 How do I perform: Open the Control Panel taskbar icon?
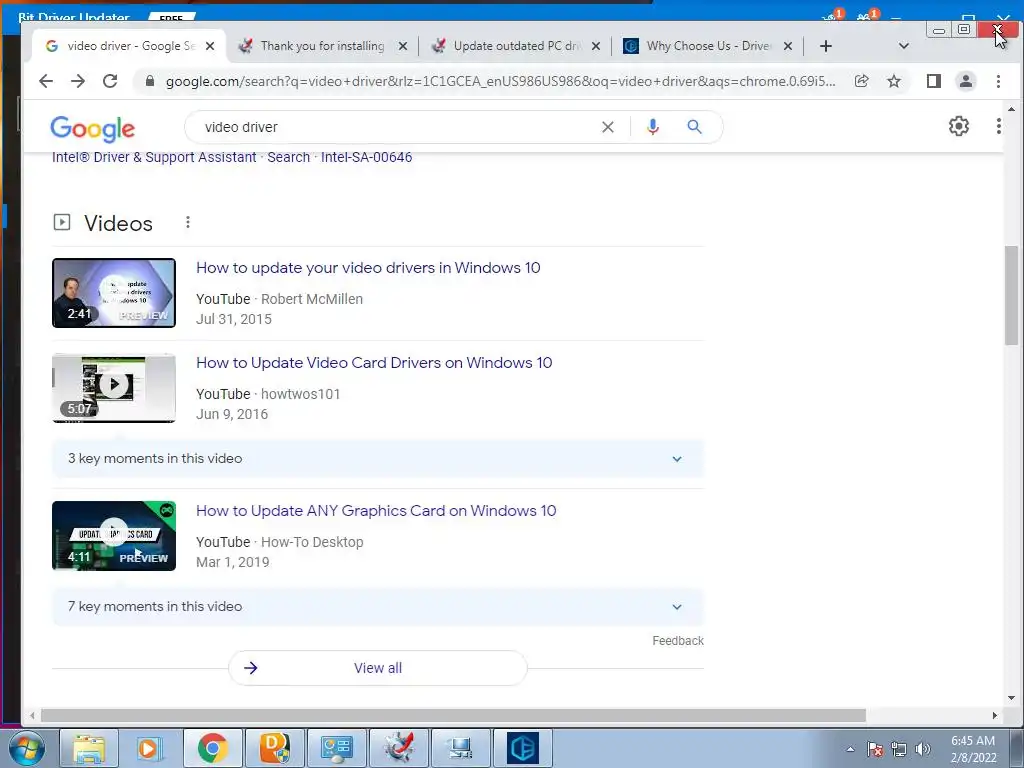point(336,748)
